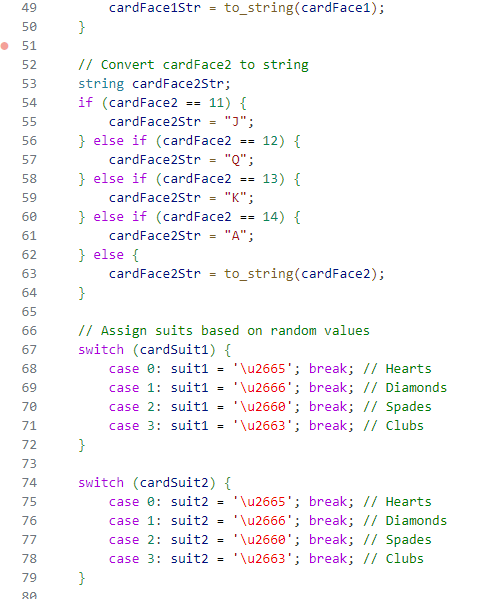Click the string literal "J" on line 55
This screenshot has width=478, height=599.
[235, 122]
